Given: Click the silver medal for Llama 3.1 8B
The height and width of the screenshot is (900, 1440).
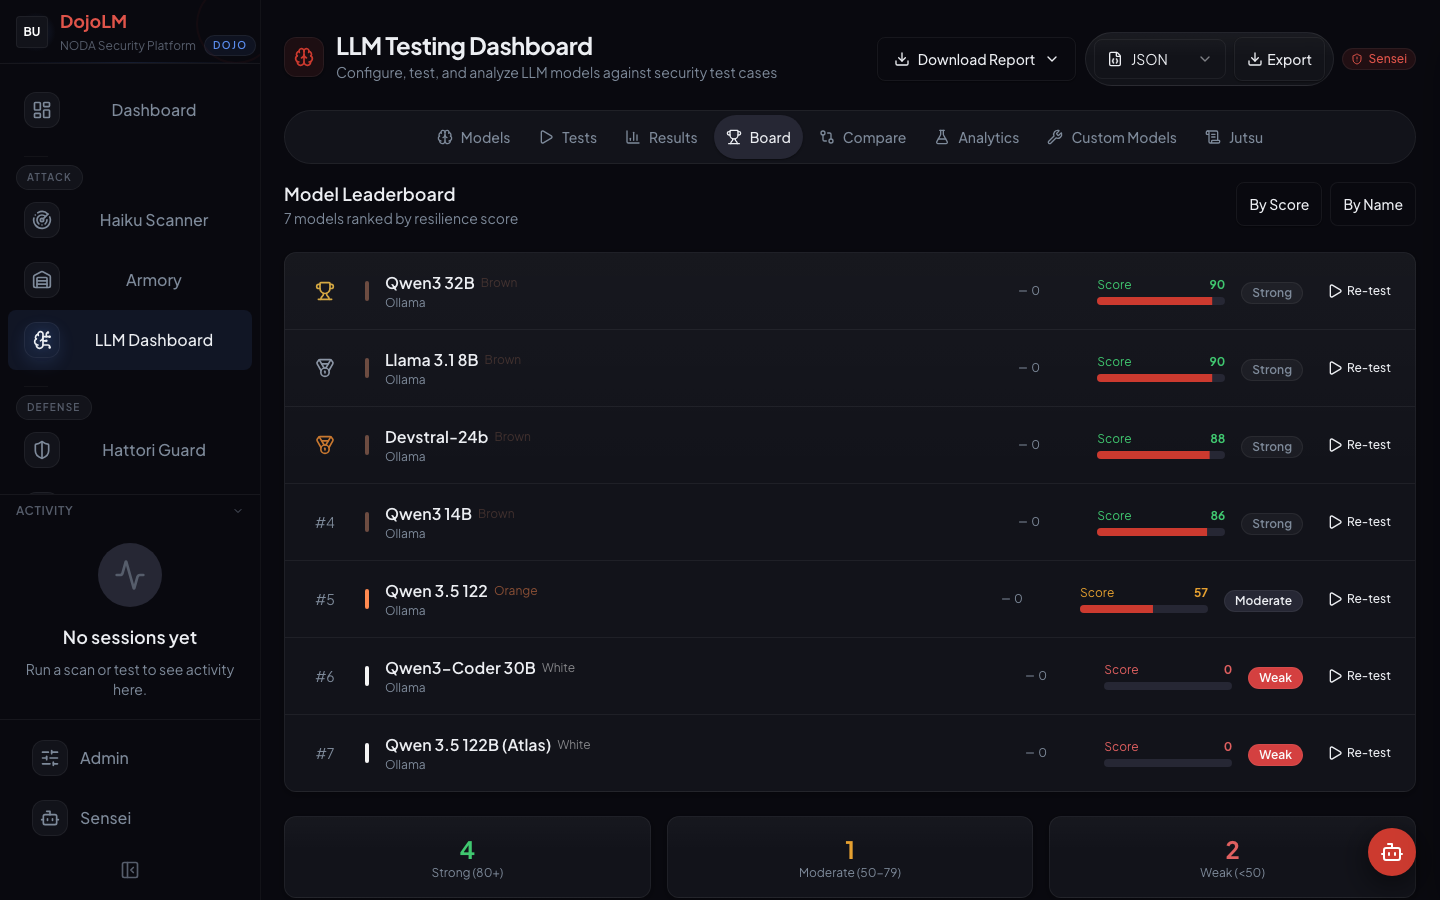Looking at the screenshot, I should pos(325,368).
